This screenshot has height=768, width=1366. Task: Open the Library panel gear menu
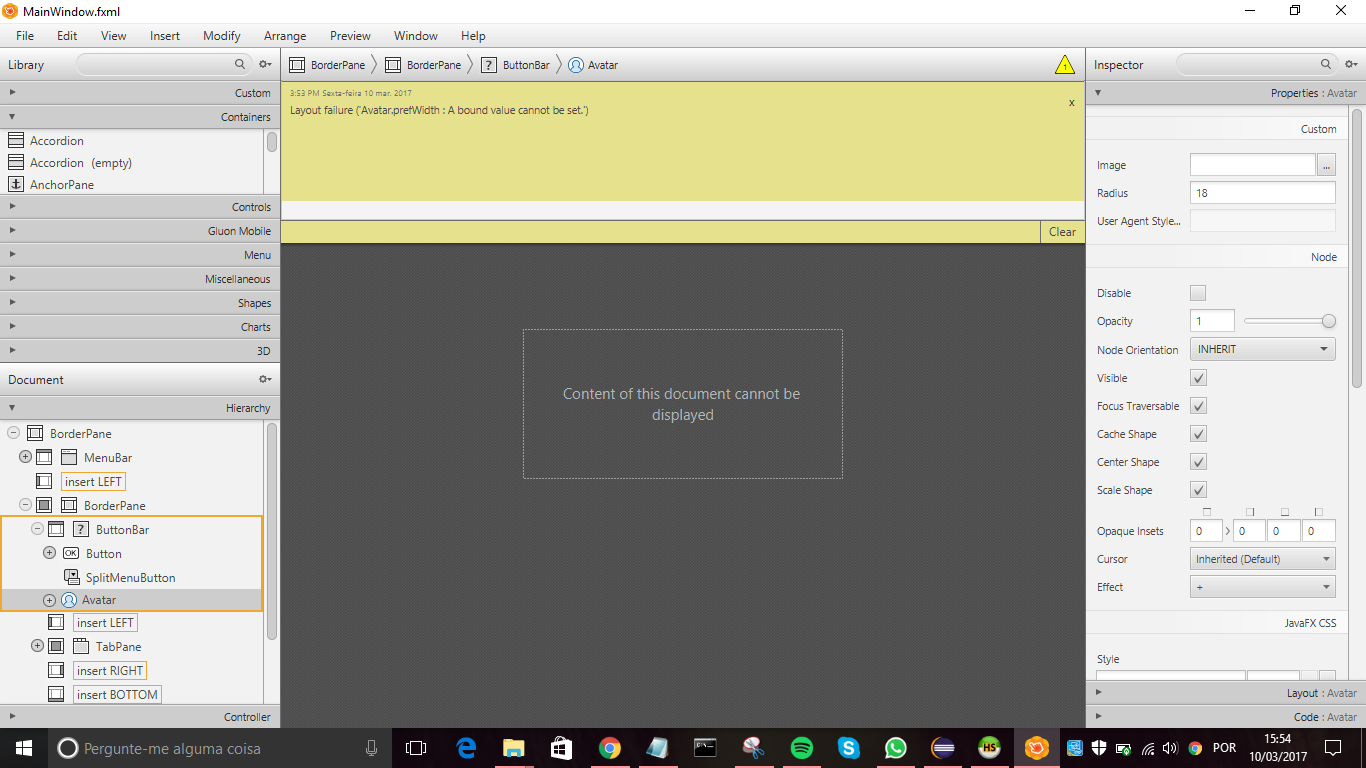[x=265, y=64]
